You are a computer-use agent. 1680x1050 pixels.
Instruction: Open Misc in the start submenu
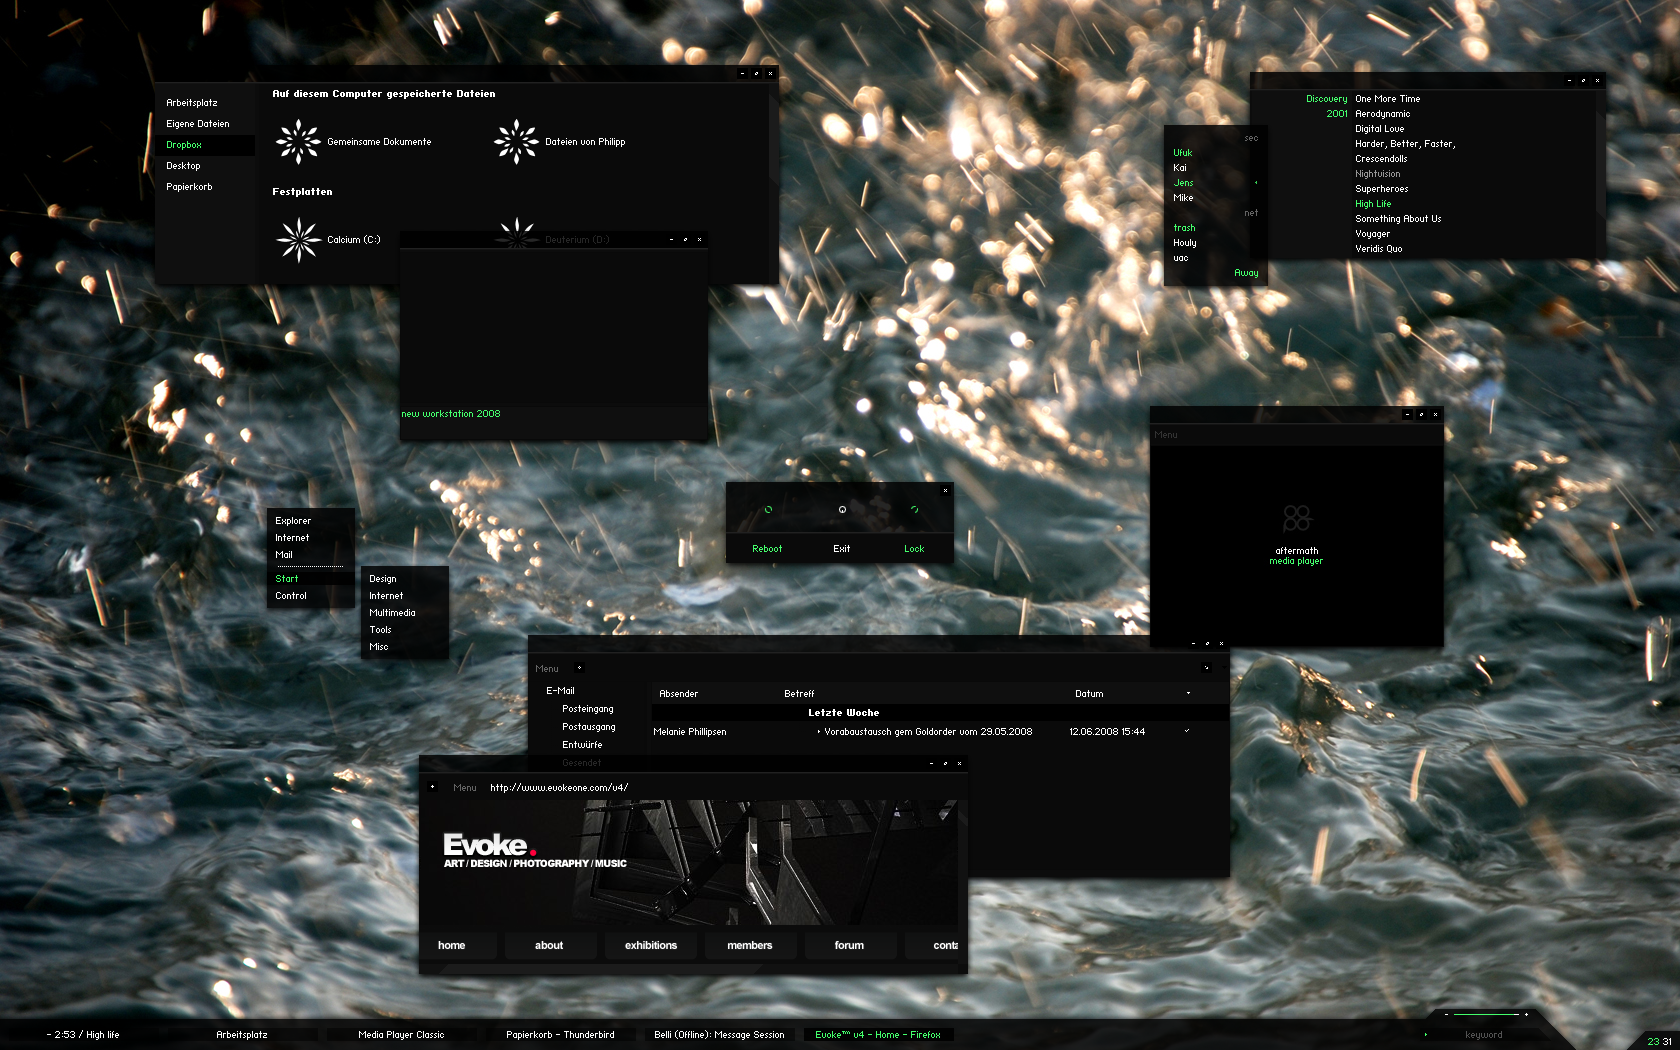(379, 647)
